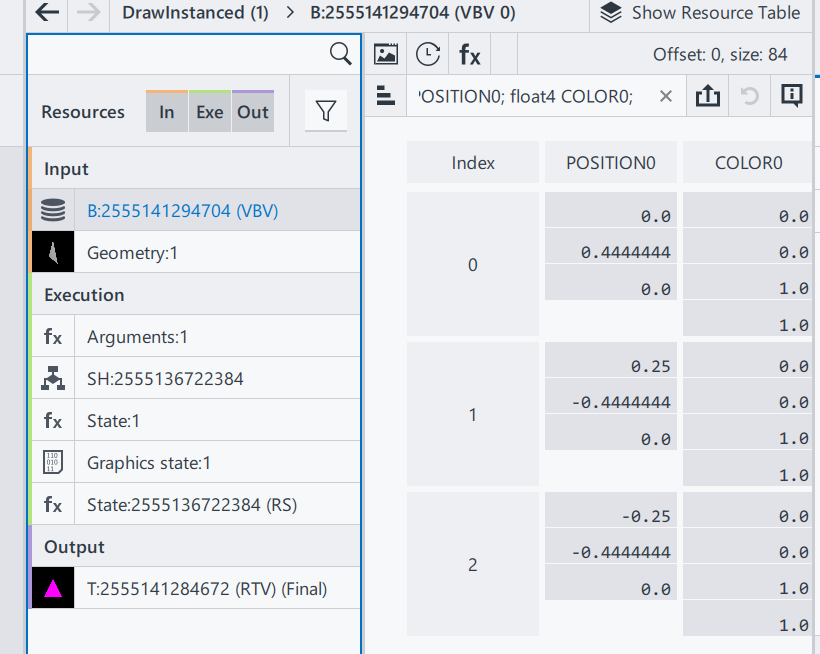This screenshot has width=820, height=654.
Task: Open the resource filter funnel
Action: (325, 112)
